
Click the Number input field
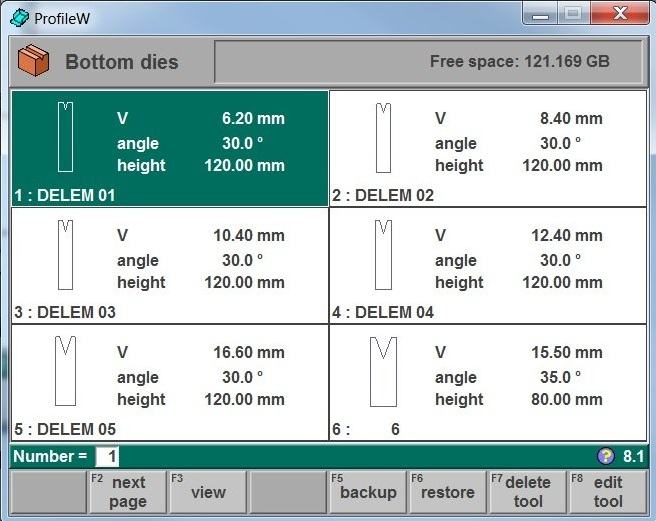tap(107, 457)
